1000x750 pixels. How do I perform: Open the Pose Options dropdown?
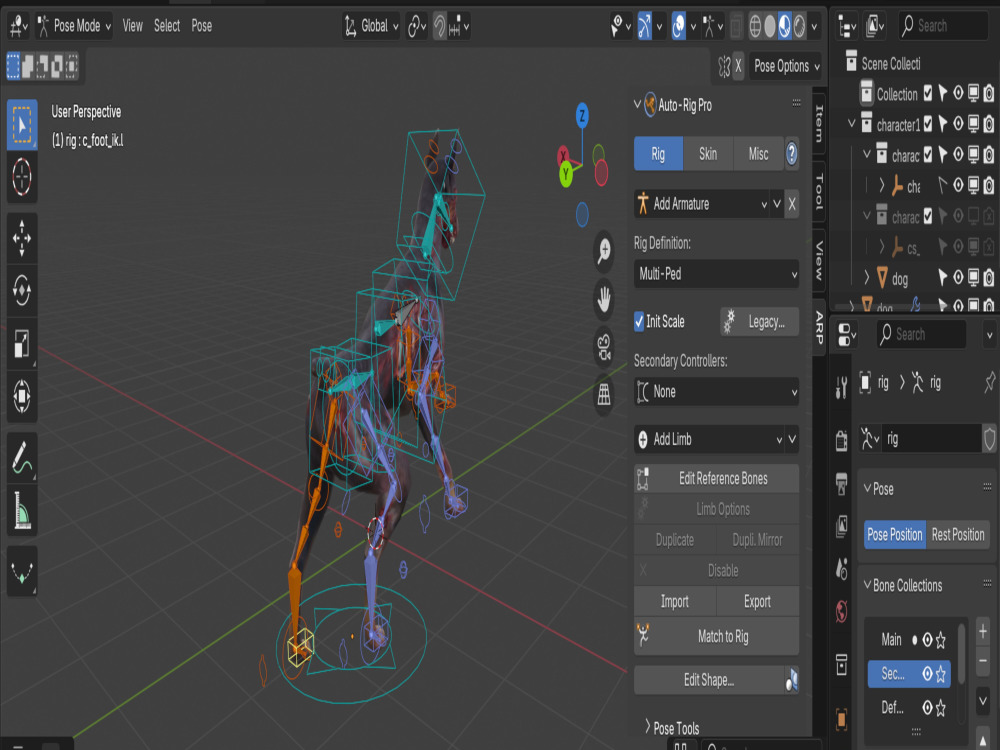click(x=785, y=66)
